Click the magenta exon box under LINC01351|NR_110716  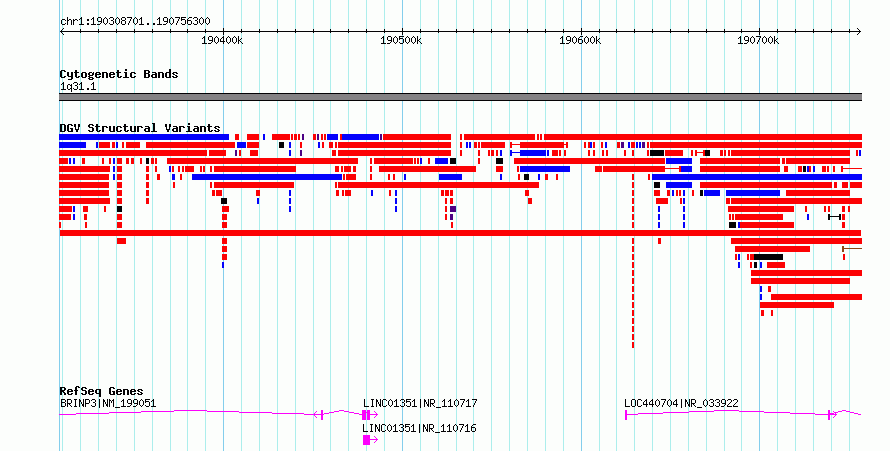[x=367, y=440]
